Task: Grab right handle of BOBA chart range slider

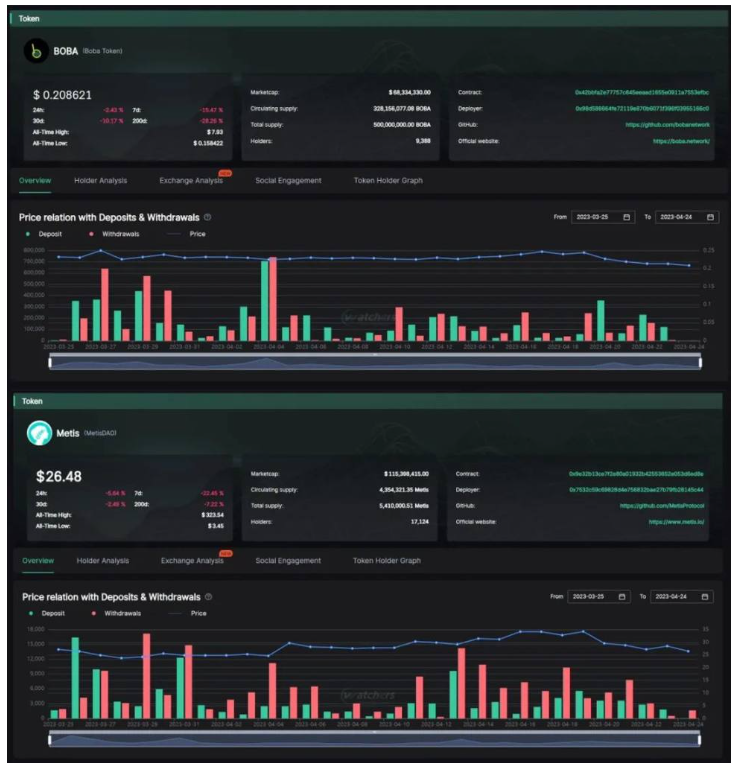Action: pos(700,362)
